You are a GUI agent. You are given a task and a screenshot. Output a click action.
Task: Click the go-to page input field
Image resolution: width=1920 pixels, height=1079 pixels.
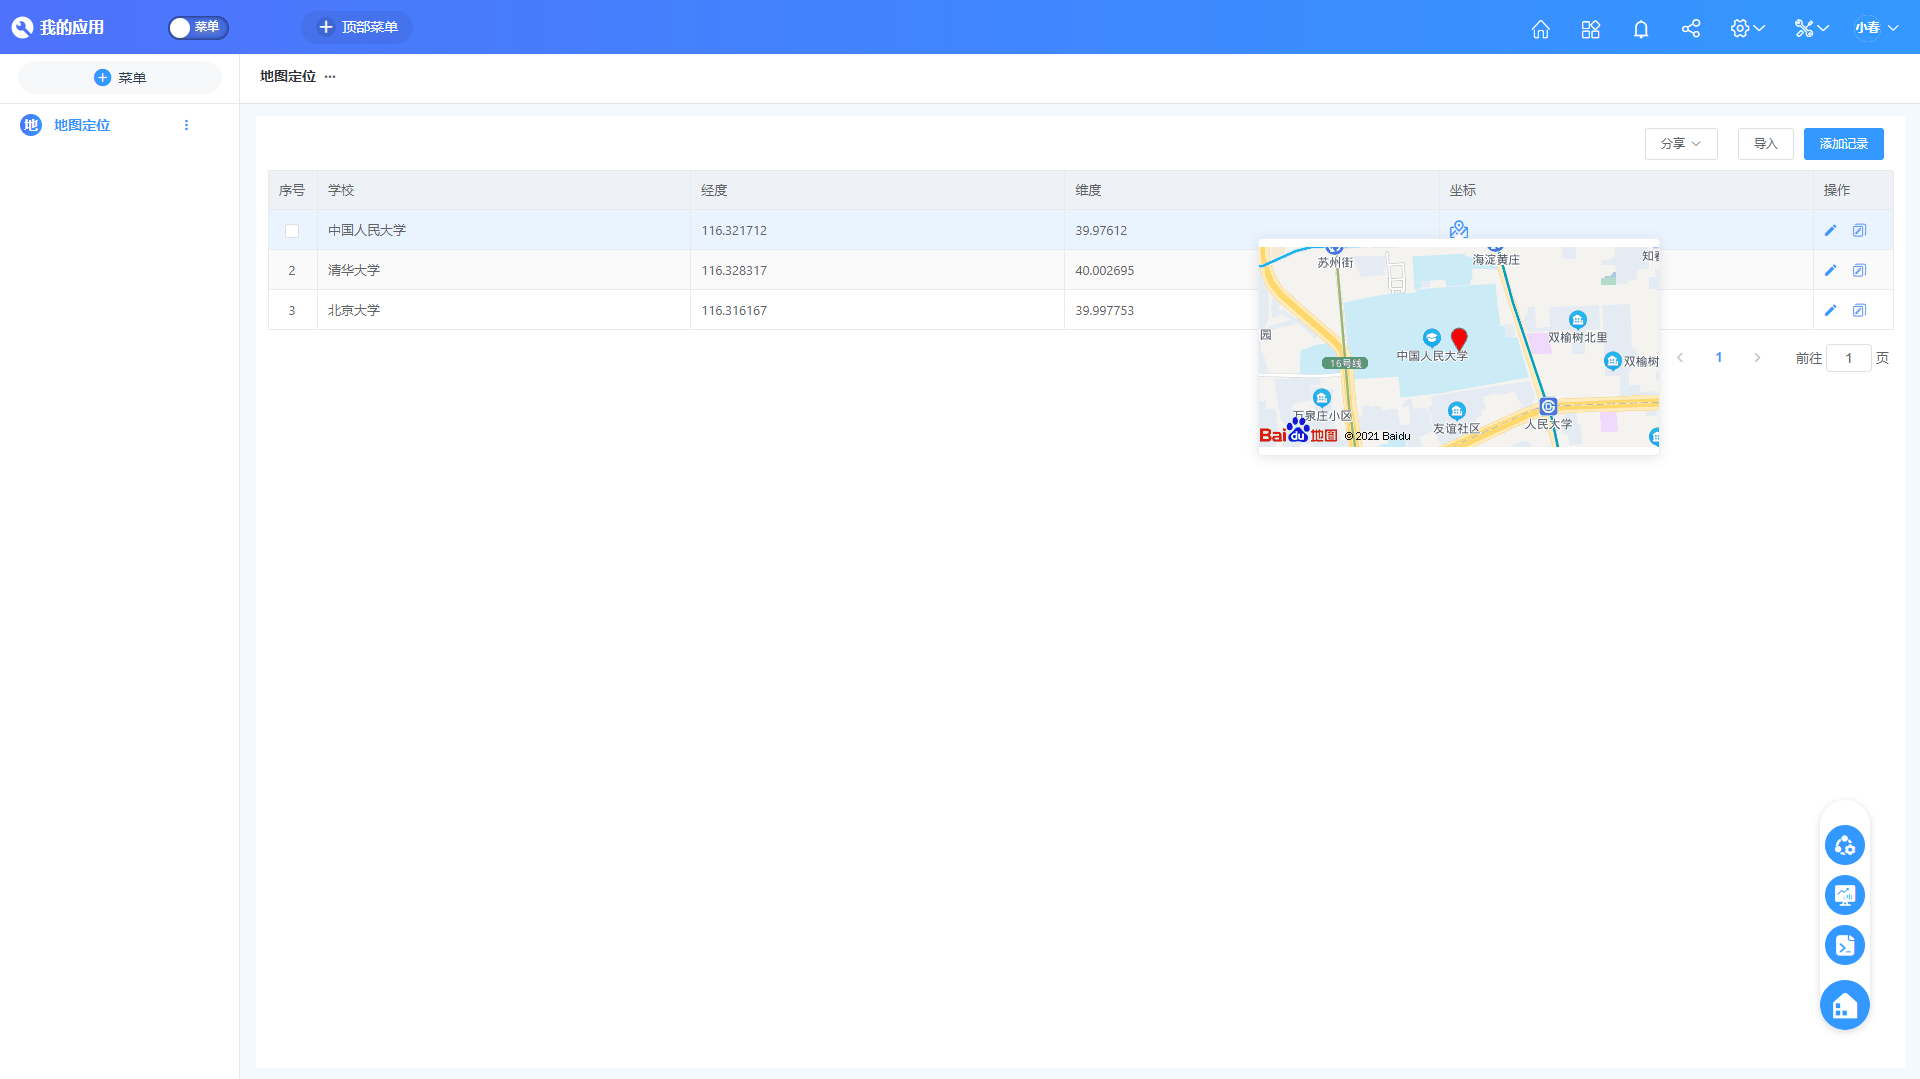click(1848, 358)
